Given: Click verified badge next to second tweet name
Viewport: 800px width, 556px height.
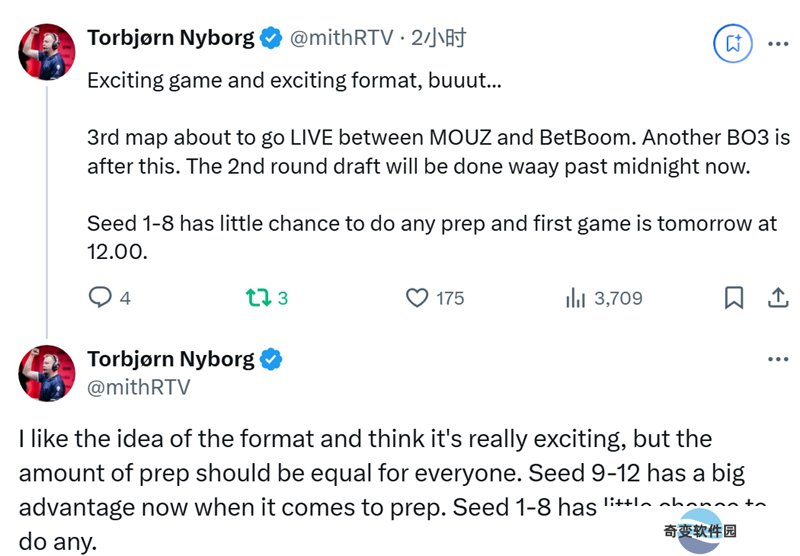Looking at the screenshot, I should (x=271, y=359).
